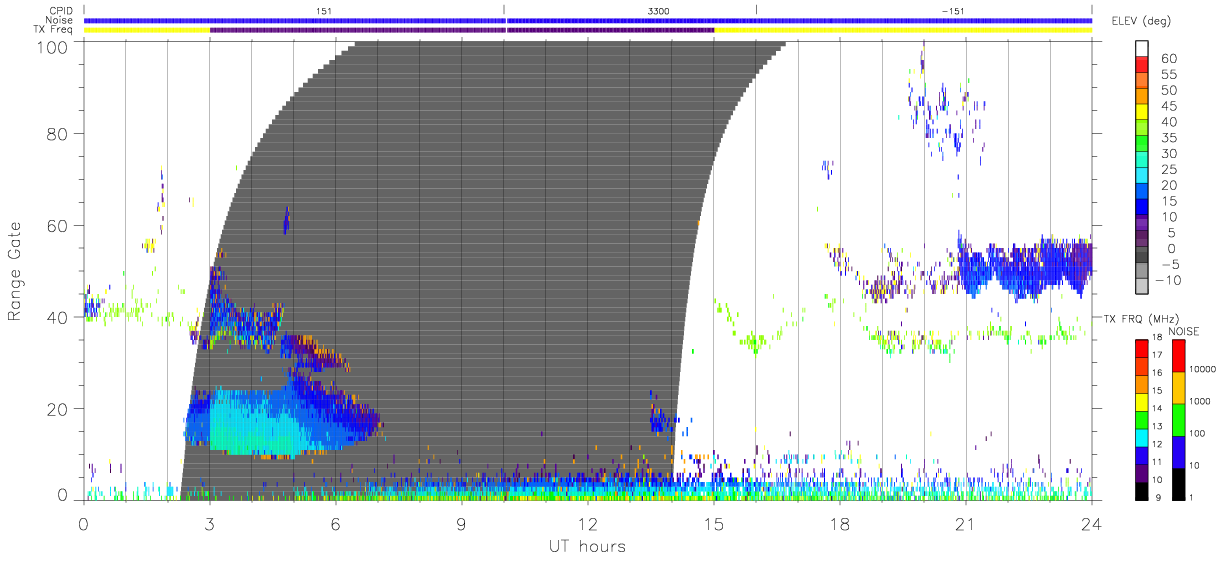1228x567 pixels.
Task: Pick the black bottom segment of NOISE colorbar
Action: tap(1177, 484)
